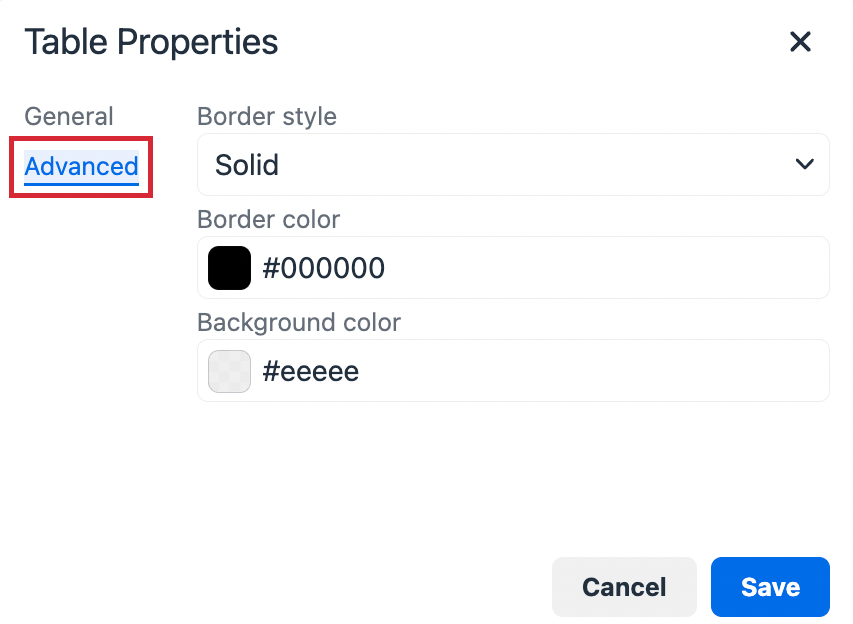Click the "Border style" label

266,116
